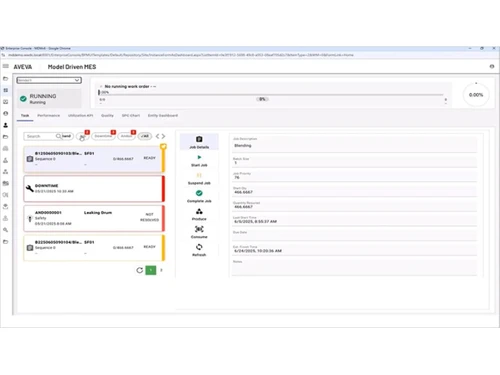Click the right chevron next to filters
This screenshot has width=500, height=375.
pyautogui.click(x=163, y=136)
